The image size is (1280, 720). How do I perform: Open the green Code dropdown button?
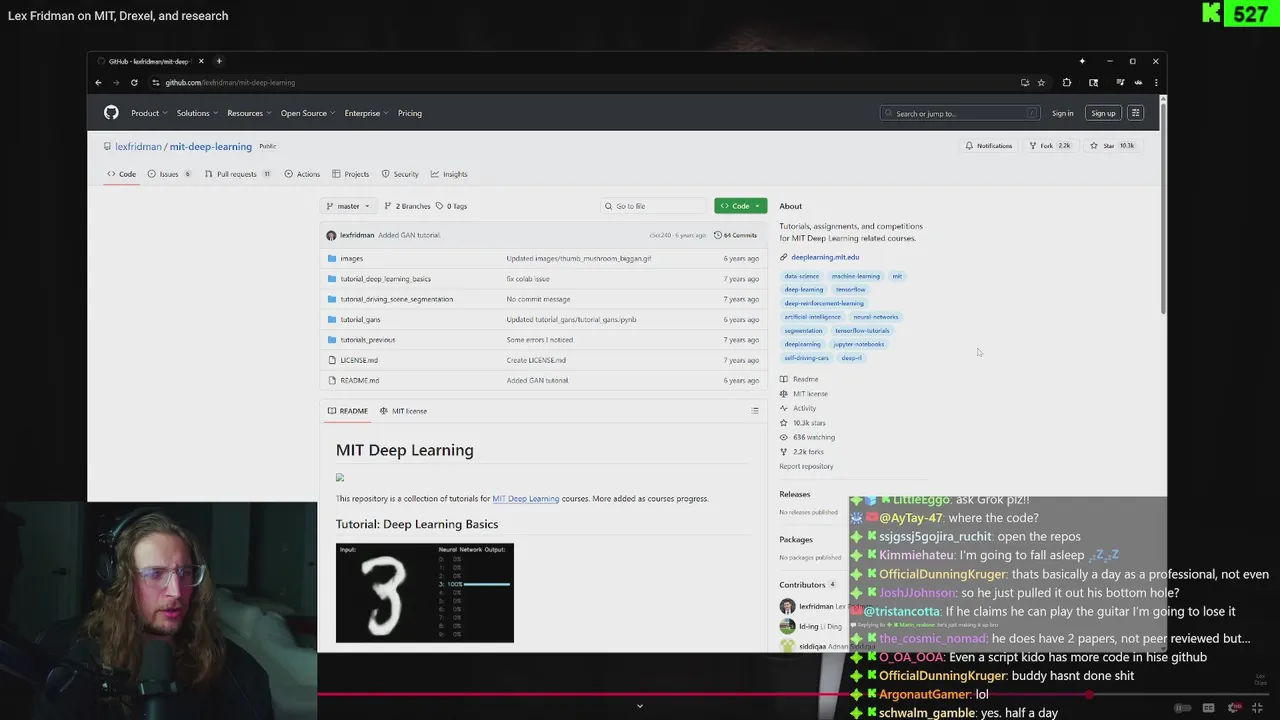pos(740,206)
